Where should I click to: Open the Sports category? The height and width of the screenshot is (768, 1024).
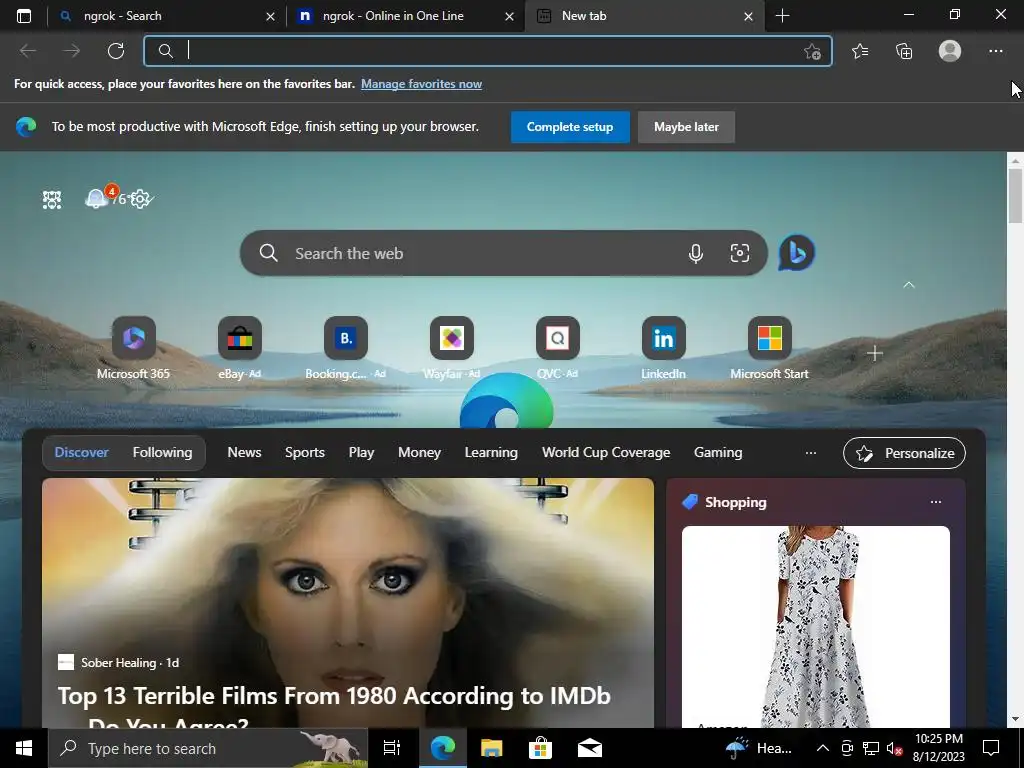pyautogui.click(x=305, y=453)
